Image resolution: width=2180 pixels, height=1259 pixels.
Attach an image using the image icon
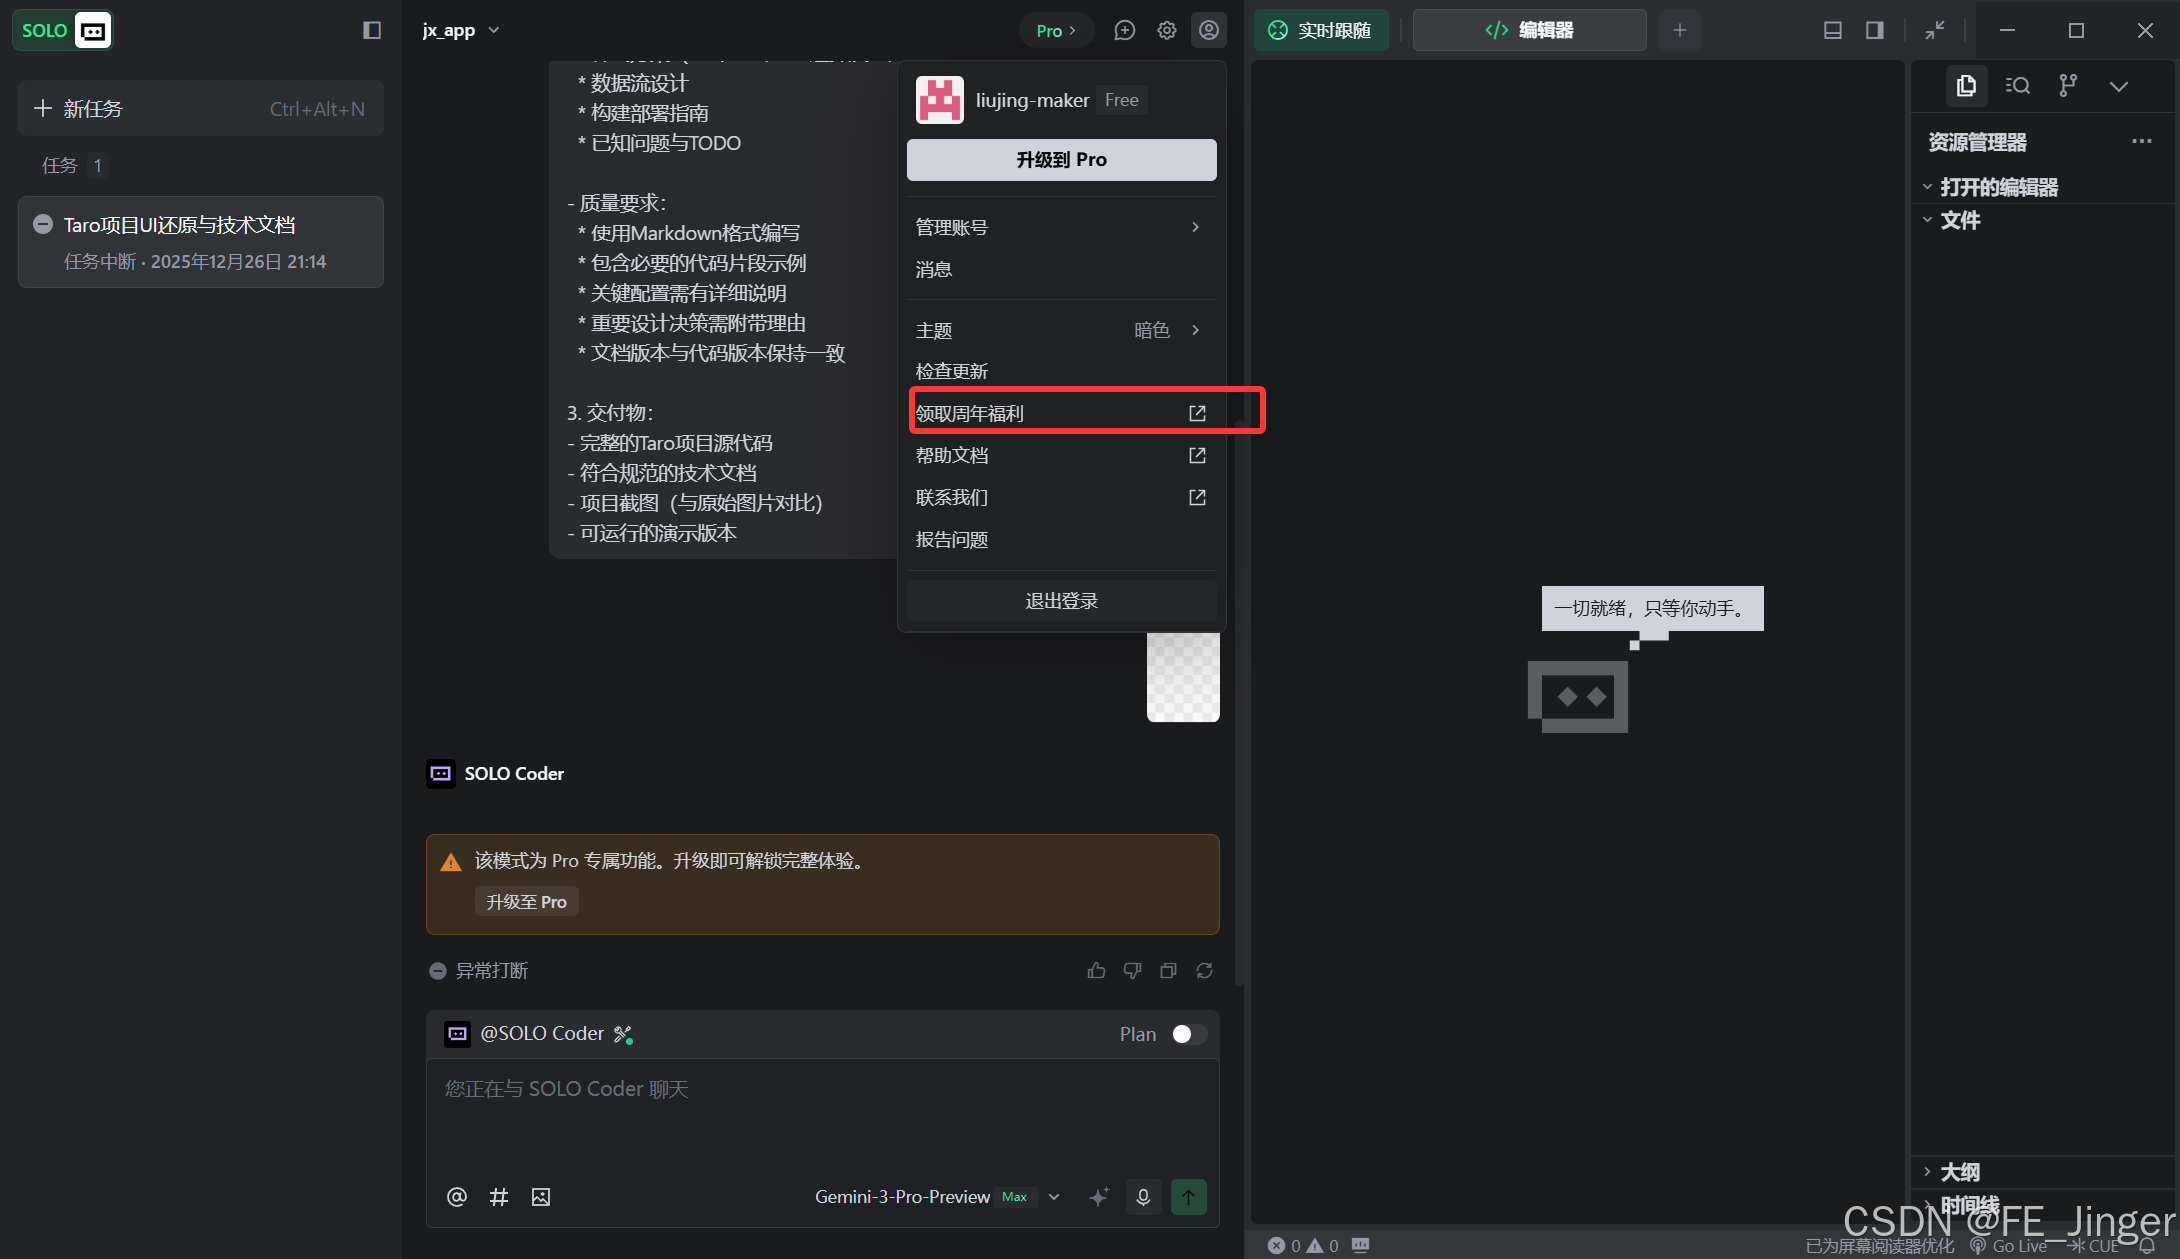(541, 1196)
